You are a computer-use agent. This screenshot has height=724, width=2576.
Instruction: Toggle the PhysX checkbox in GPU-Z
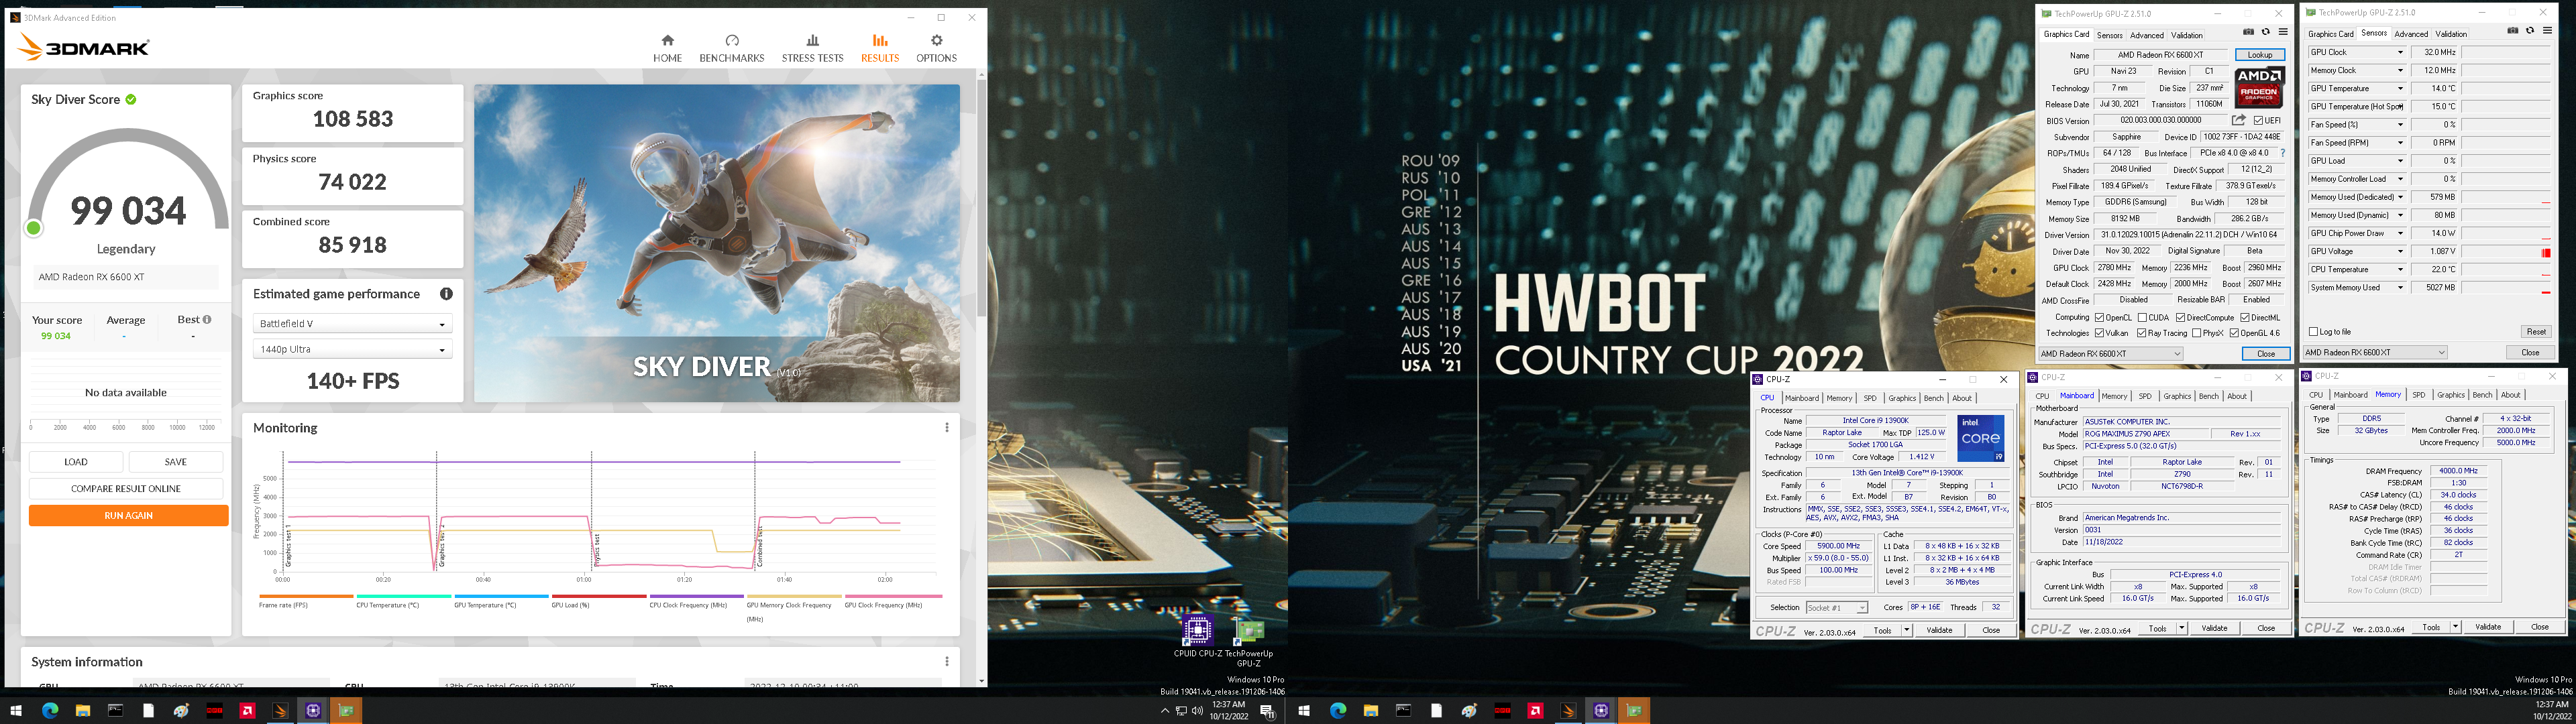tap(2196, 333)
